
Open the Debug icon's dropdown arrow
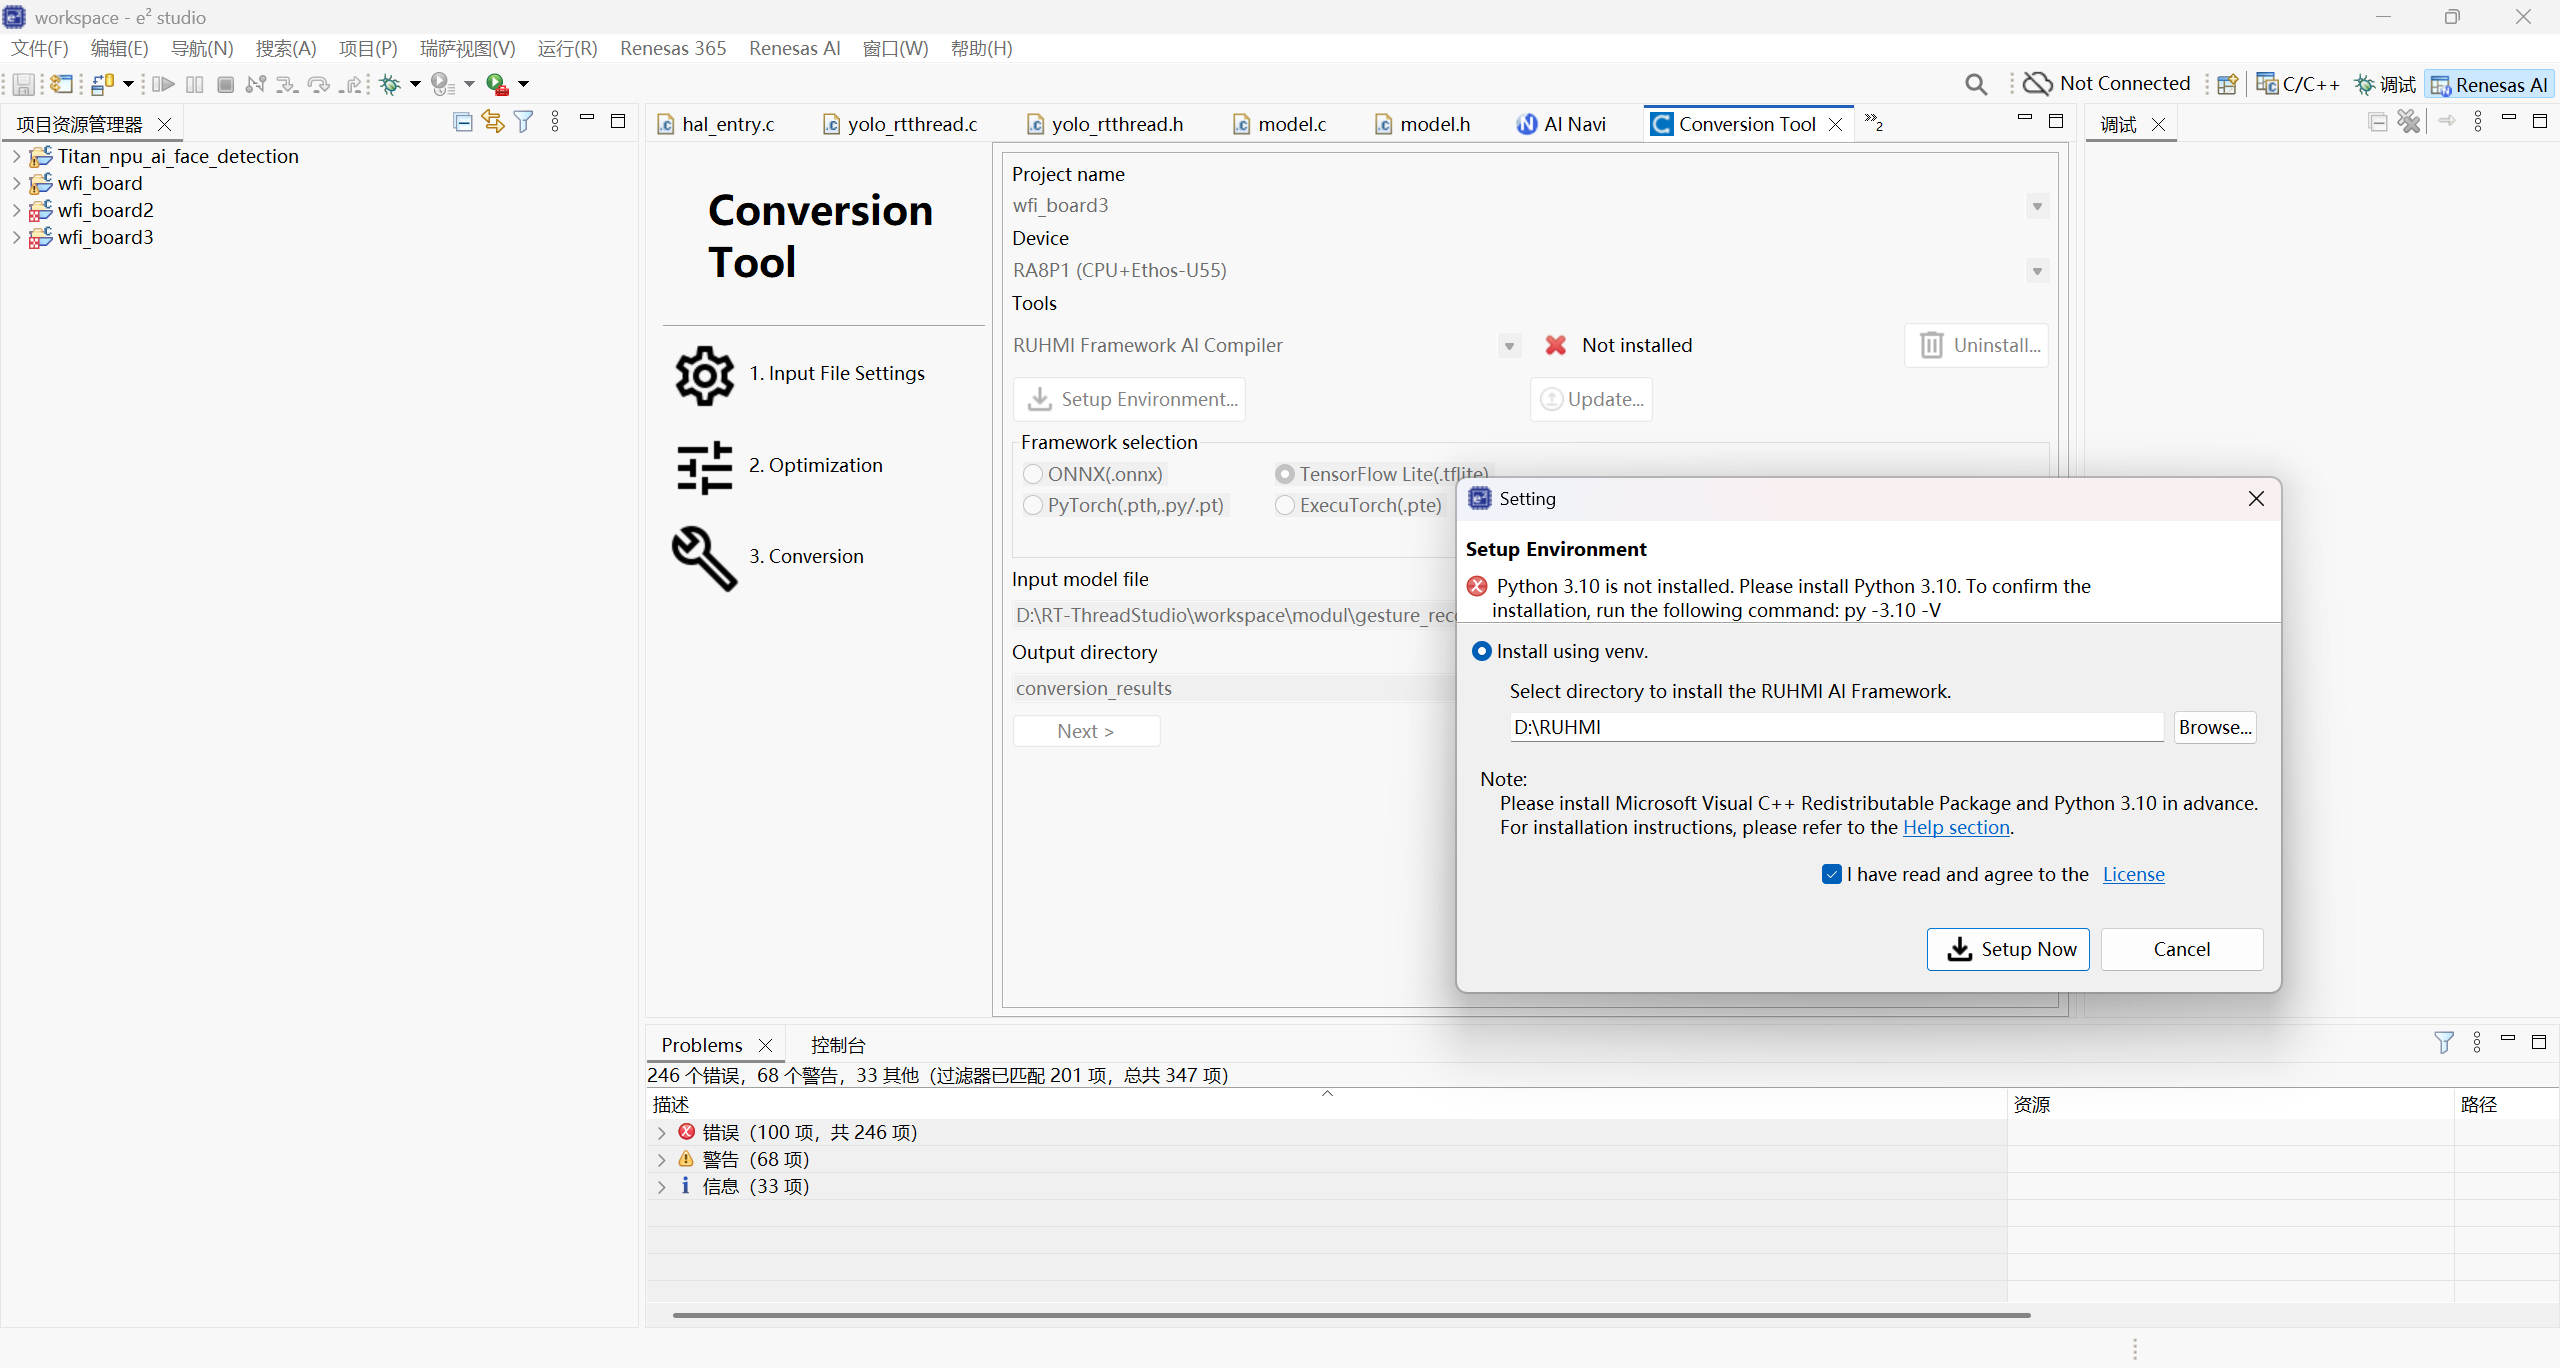click(x=415, y=85)
